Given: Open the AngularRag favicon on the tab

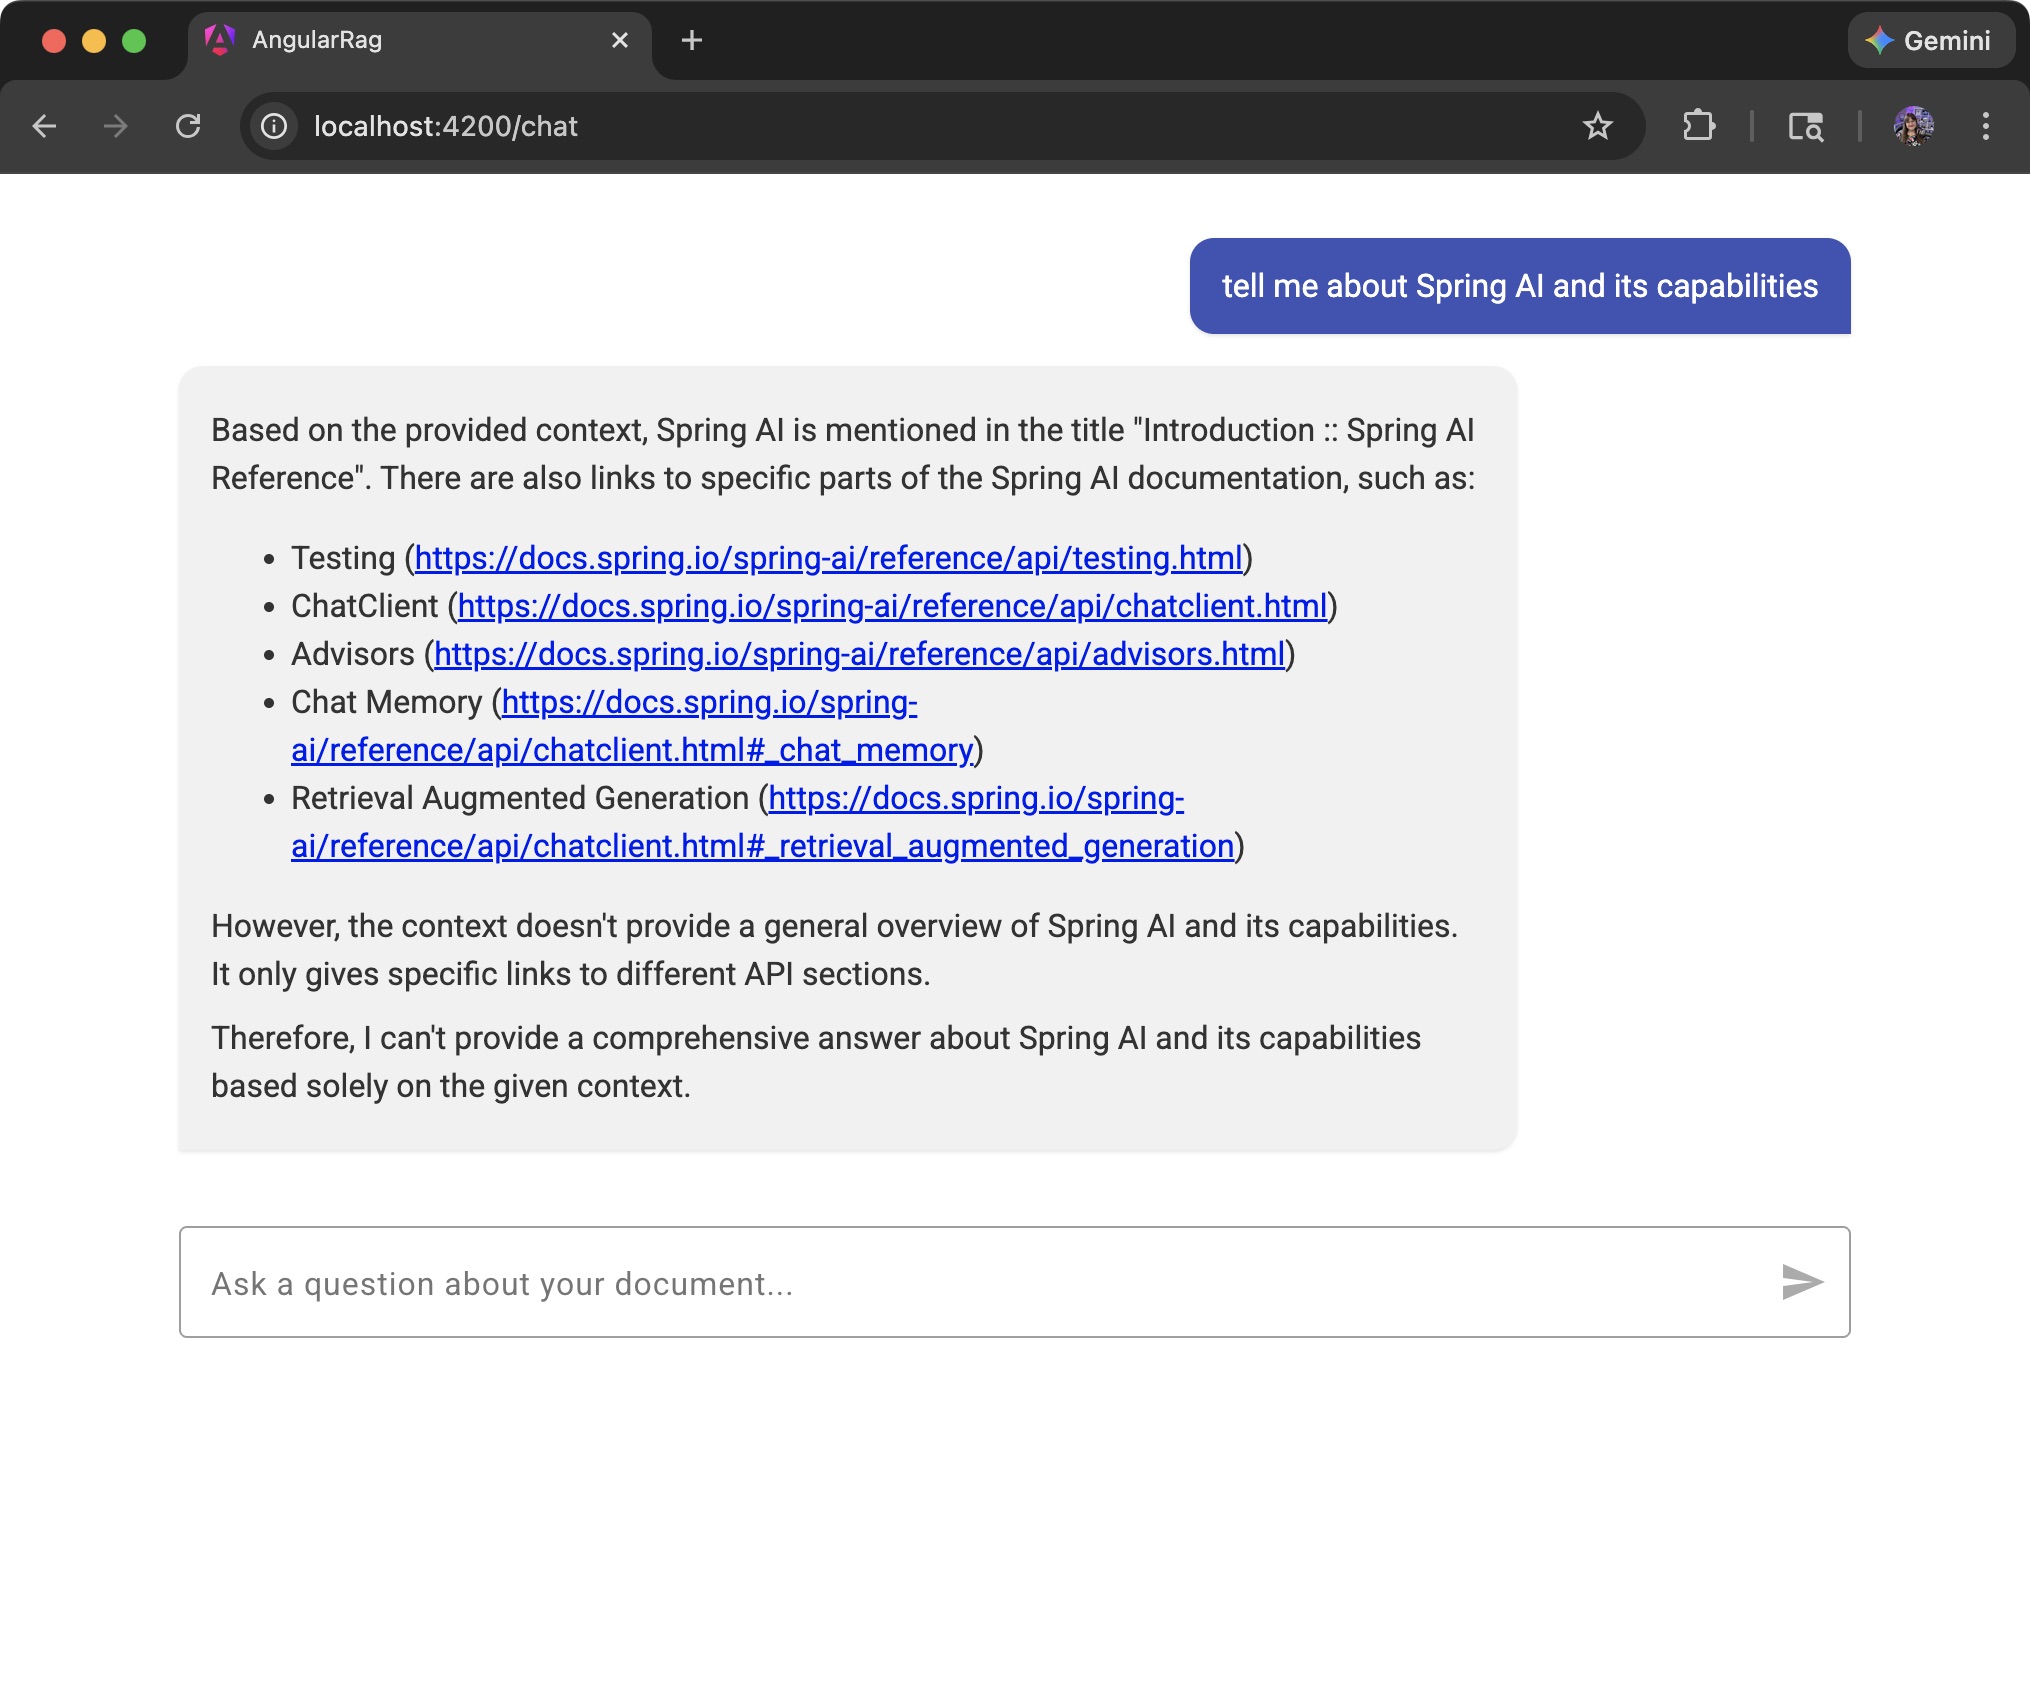Looking at the screenshot, I should click(x=219, y=40).
